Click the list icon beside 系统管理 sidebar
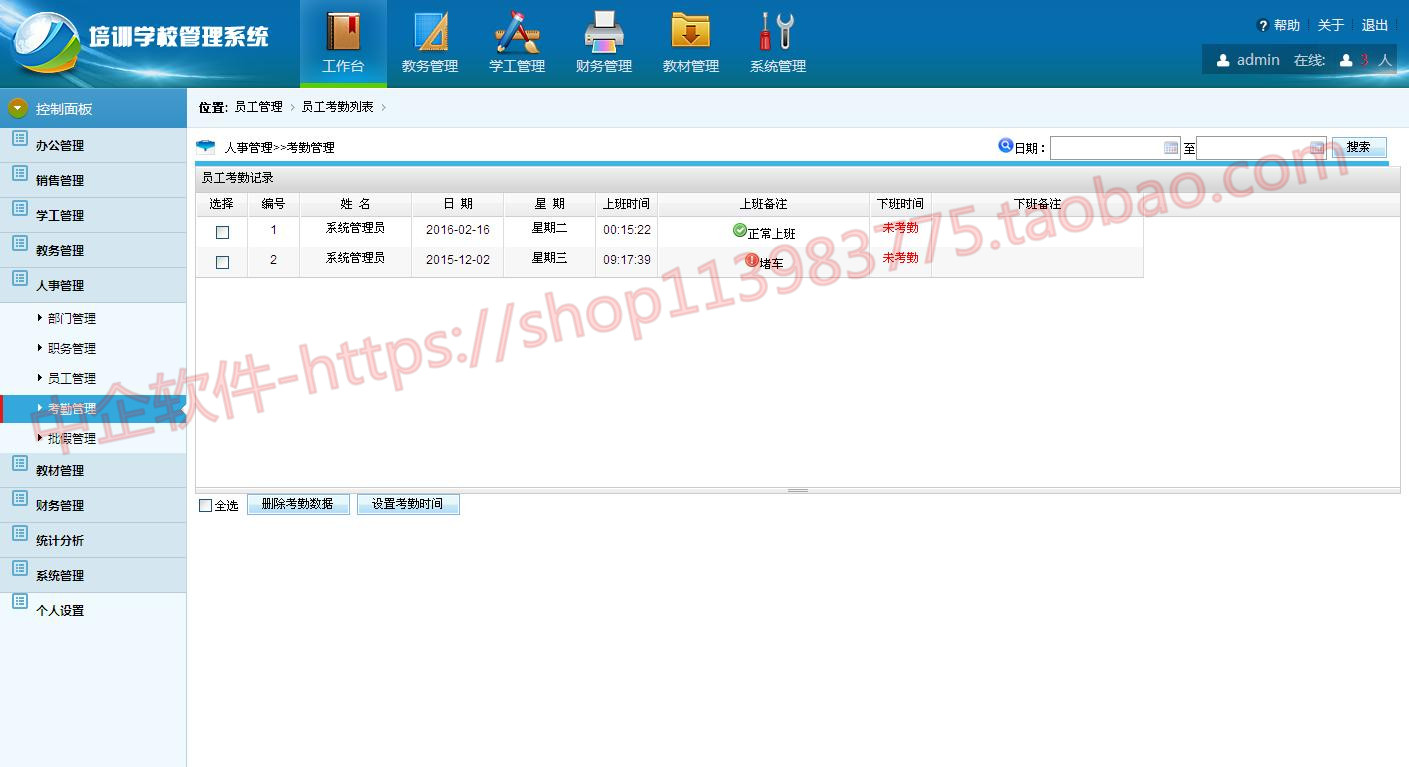This screenshot has height=767, width=1409. tap(19, 568)
